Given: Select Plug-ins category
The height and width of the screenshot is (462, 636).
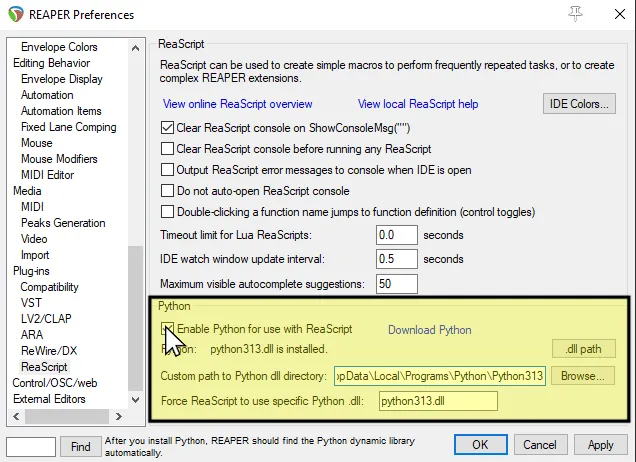Looking at the screenshot, I should tap(31, 271).
